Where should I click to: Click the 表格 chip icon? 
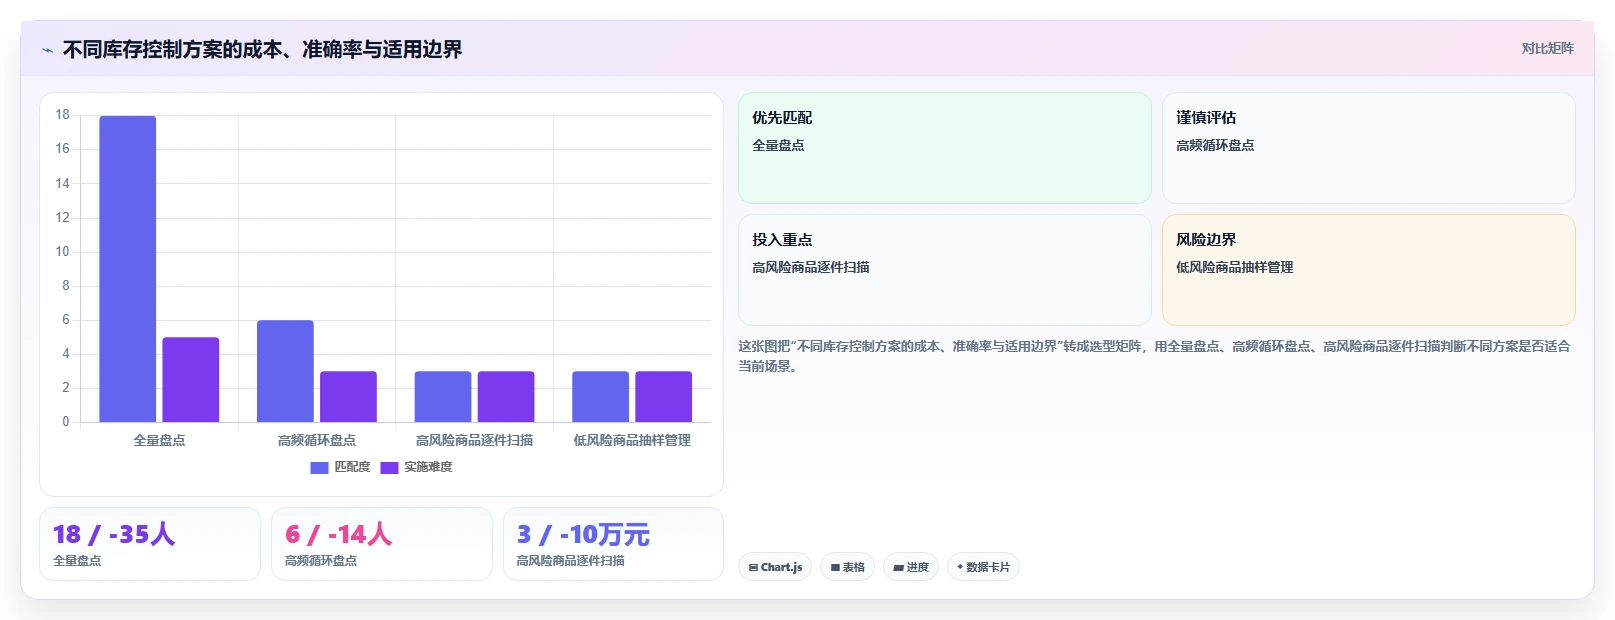coord(835,567)
